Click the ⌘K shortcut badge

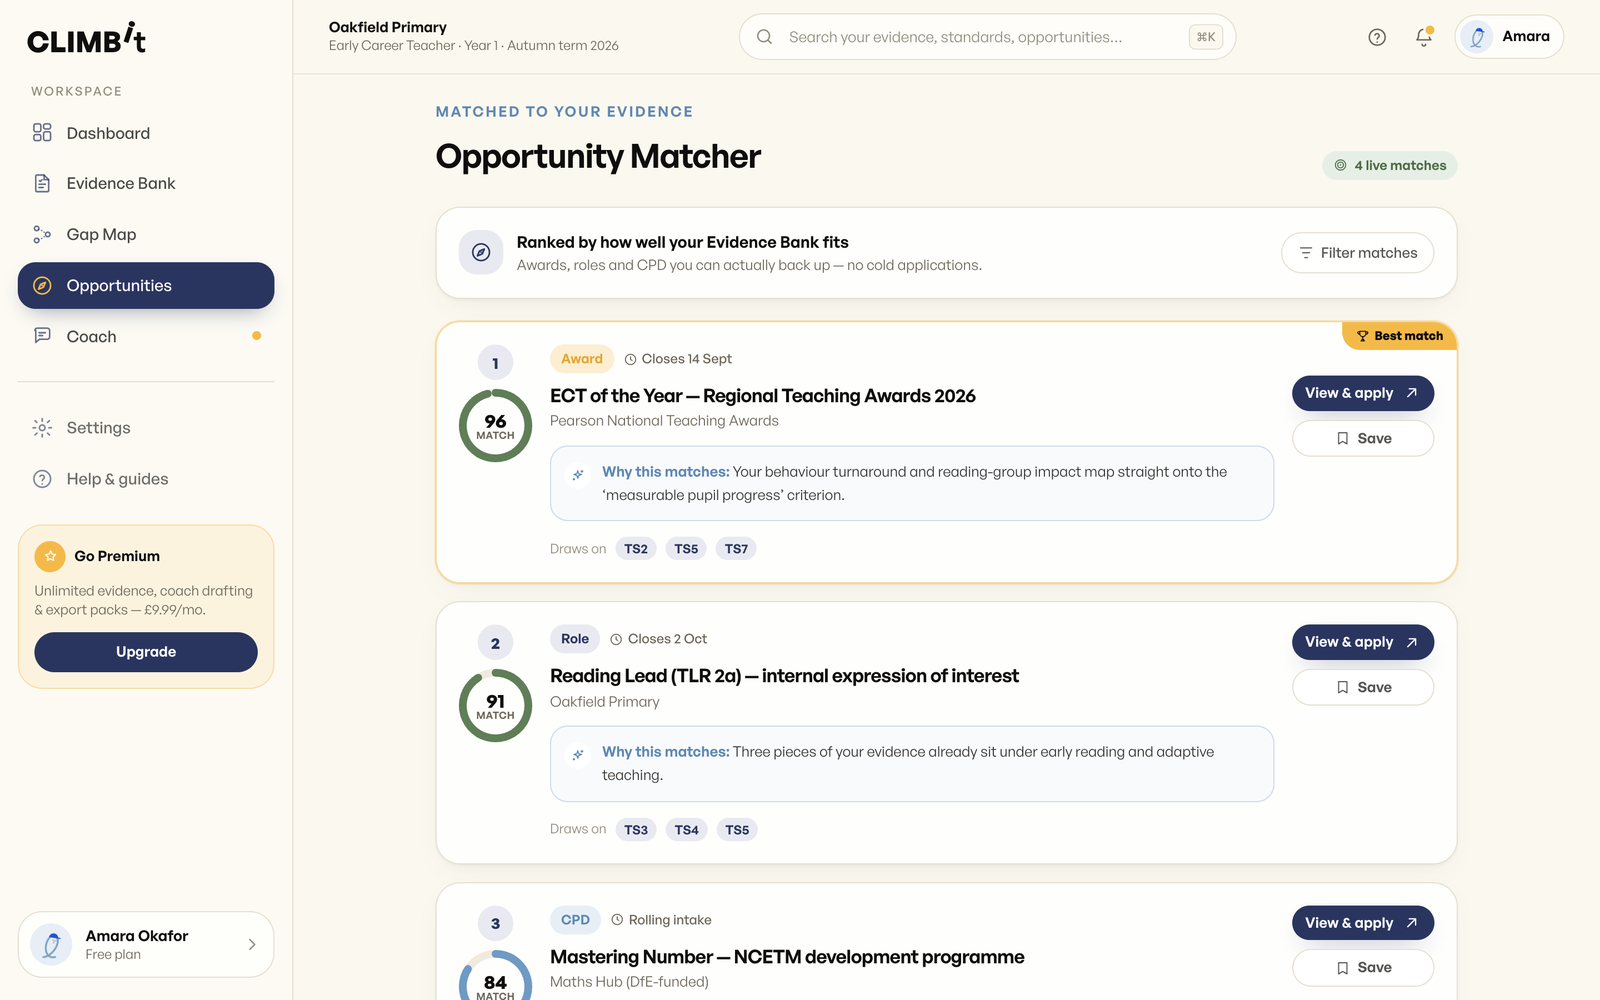click(x=1206, y=37)
